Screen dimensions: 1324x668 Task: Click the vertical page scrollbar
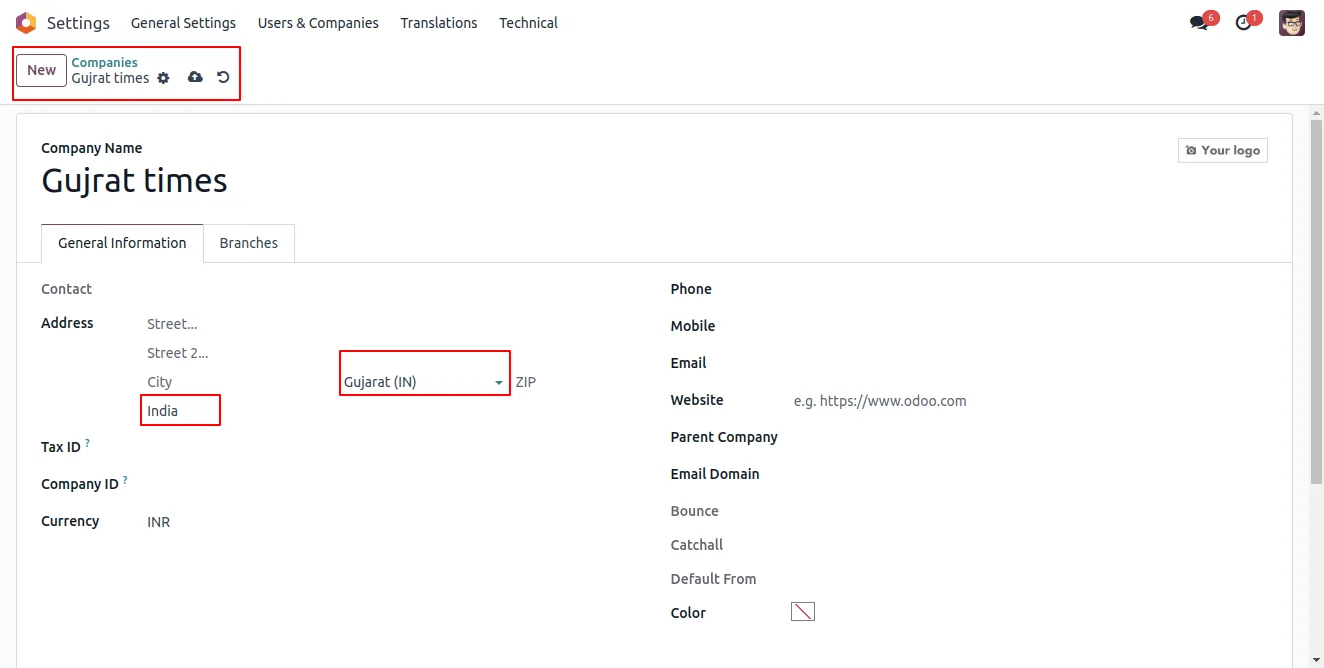(x=1316, y=300)
